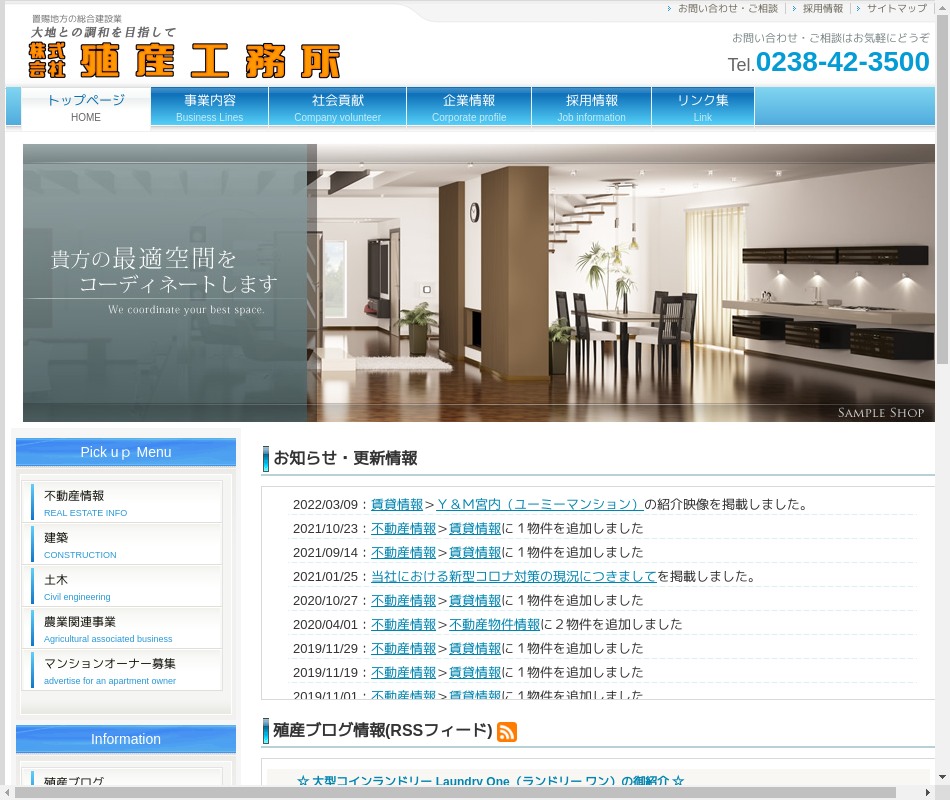950x800 pixels.
Task: Open the 事業内容 Business Lines tab
Action: pos(210,107)
